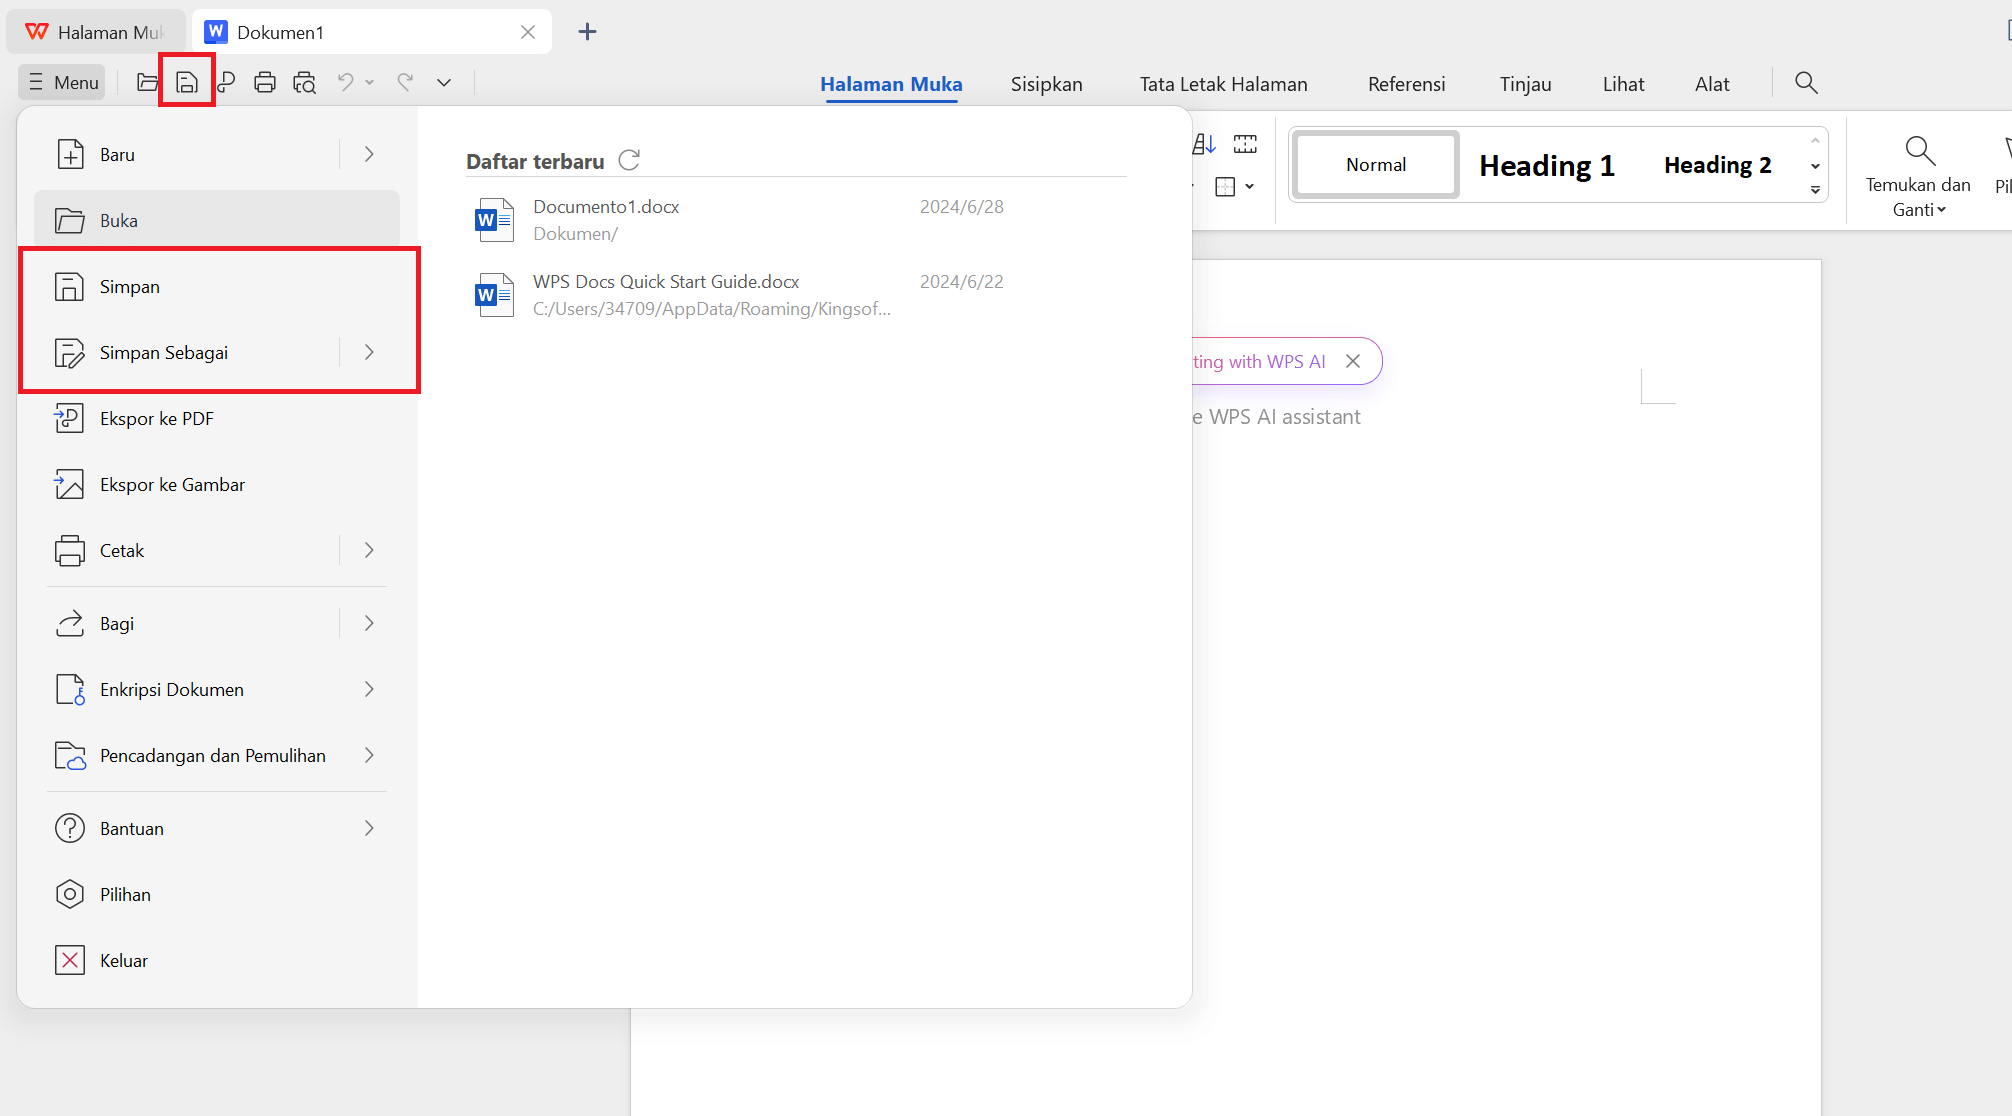The width and height of the screenshot is (2012, 1116).
Task: Click the Export to PDF toolbar icon
Action: [x=226, y=82]
